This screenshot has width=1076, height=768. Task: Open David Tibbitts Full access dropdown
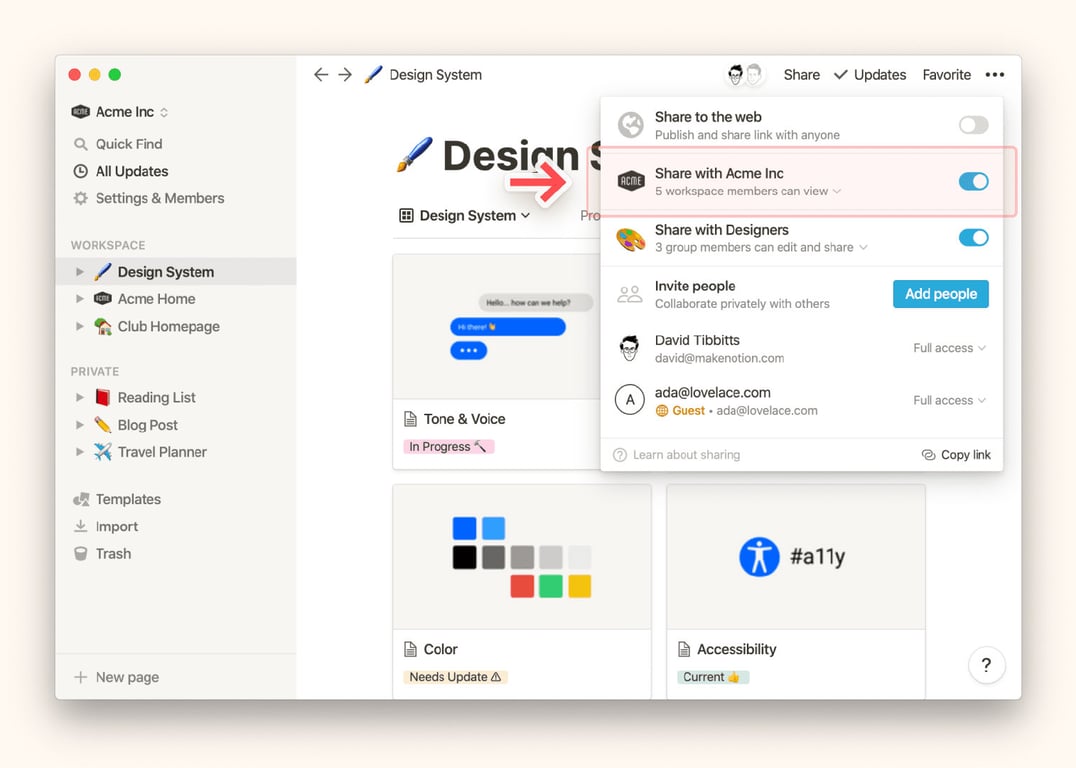(x=949, y=348)
